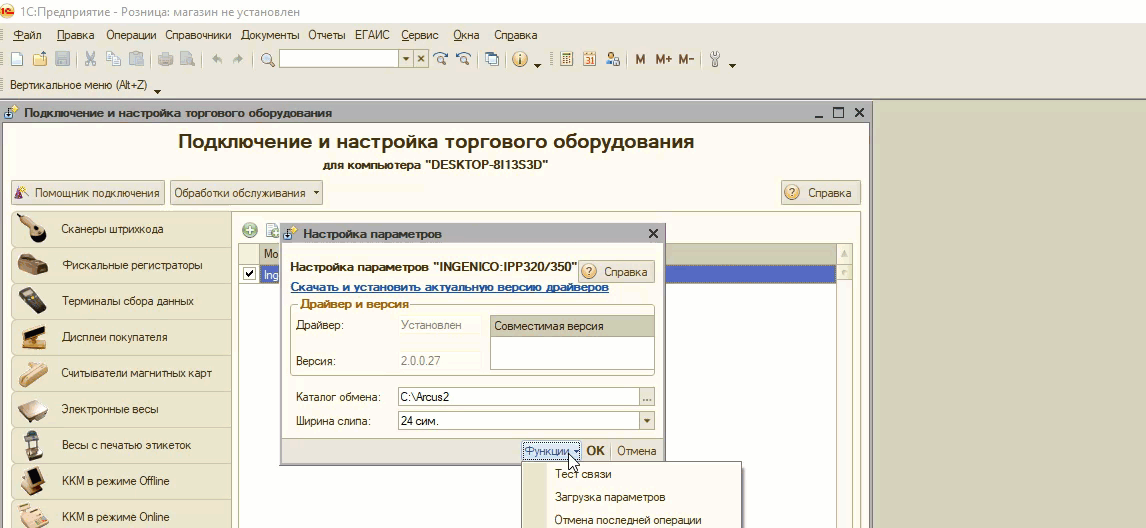Open the Функции dropdown button
This screenshot has height=528, width=1146.
tap(552, 451)
